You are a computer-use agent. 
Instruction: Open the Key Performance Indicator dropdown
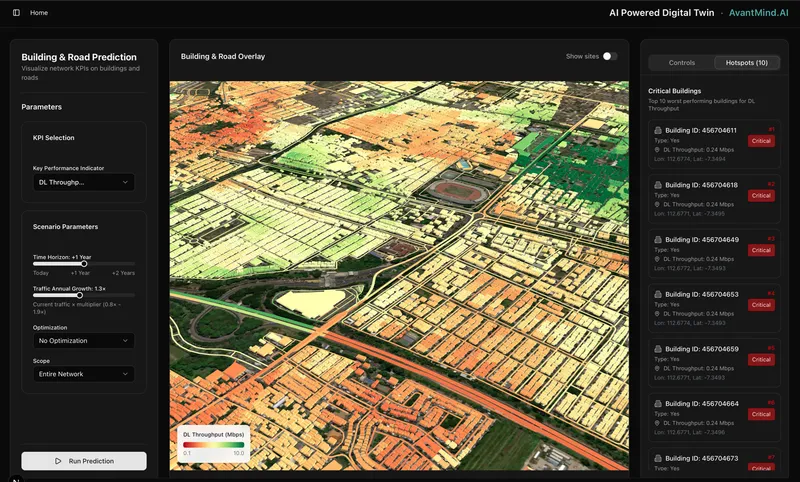(84, 182)
